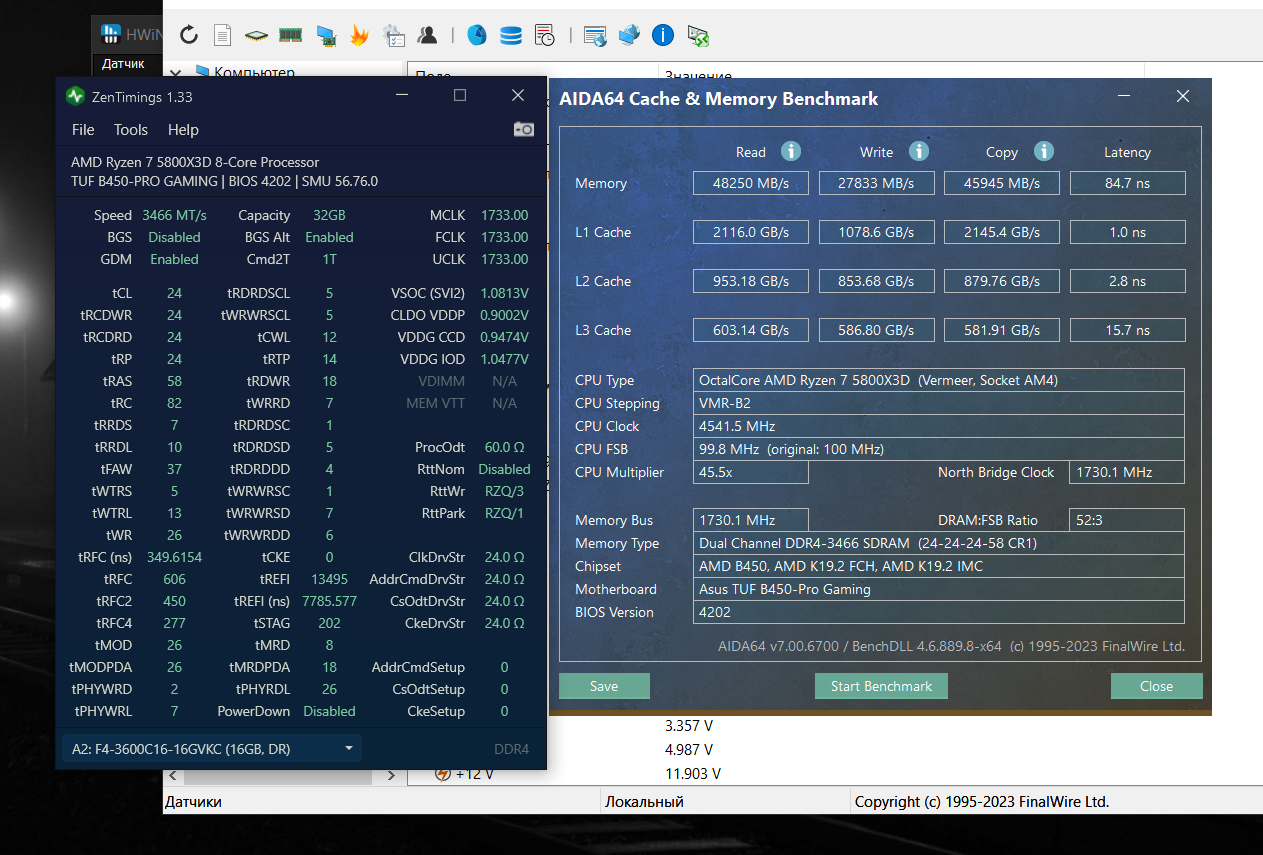
Task: Click the Refresh icon in AIDA64 toolbar
Action: [x=189, y=36]
